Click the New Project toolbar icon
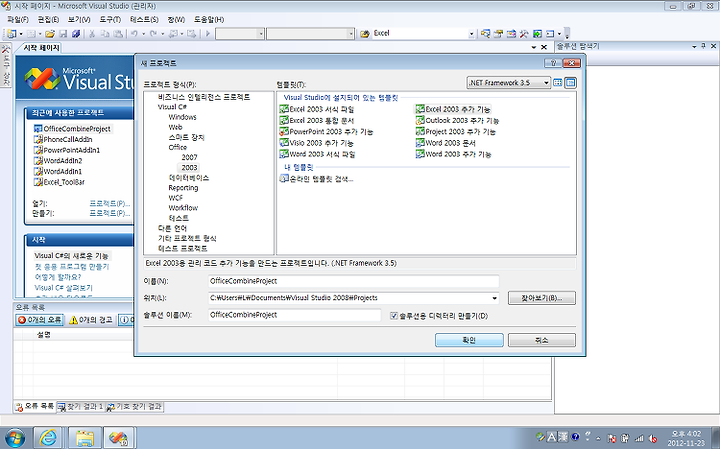720x449 pixels. tap(11, 34)
